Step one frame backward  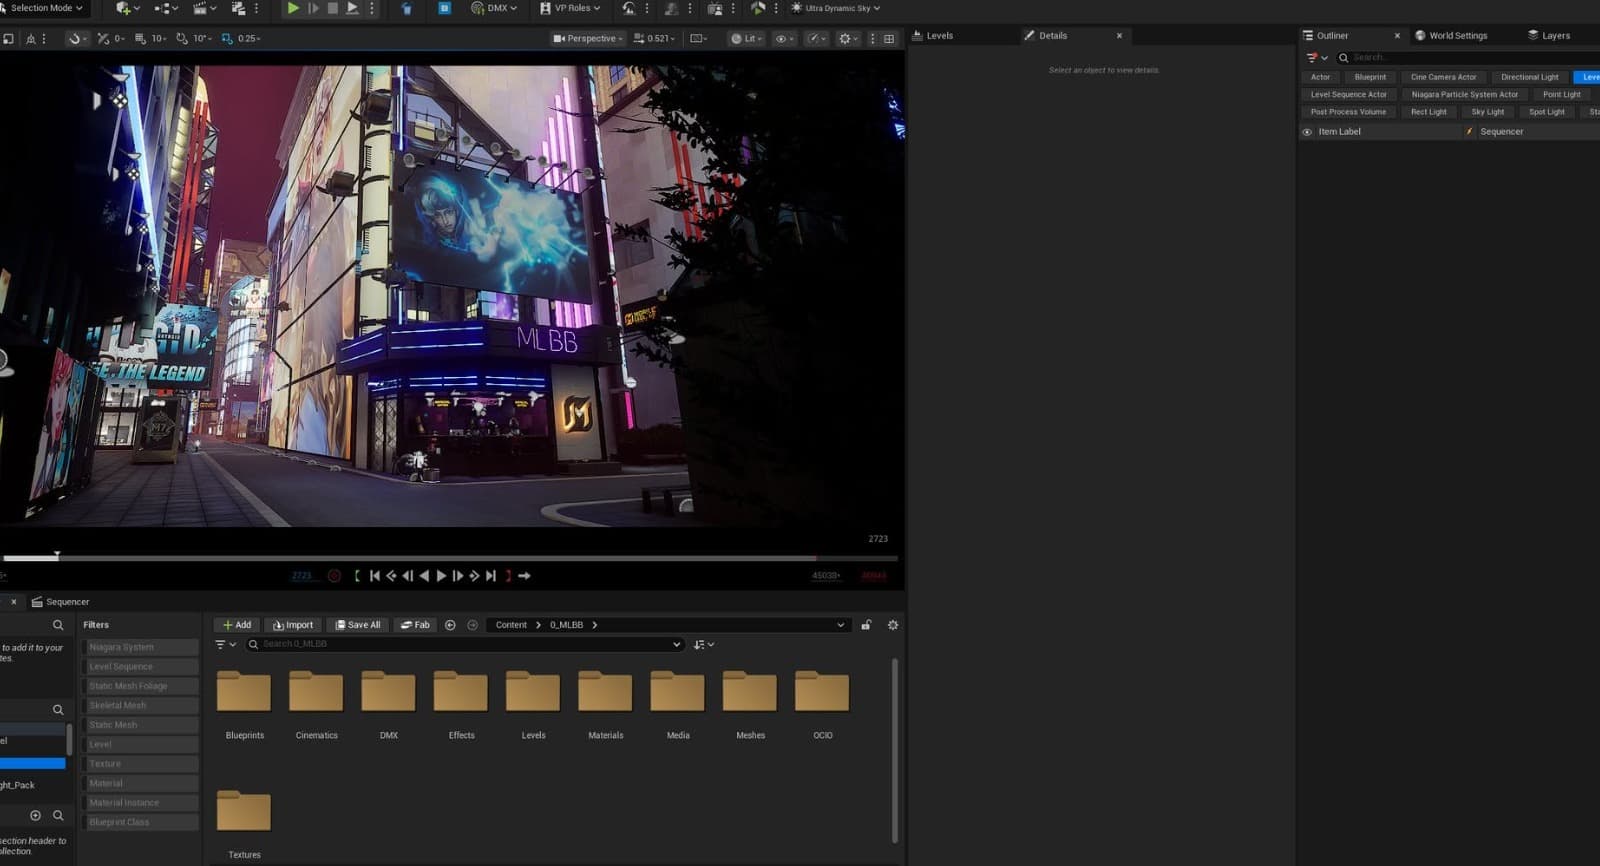[407, 576]
